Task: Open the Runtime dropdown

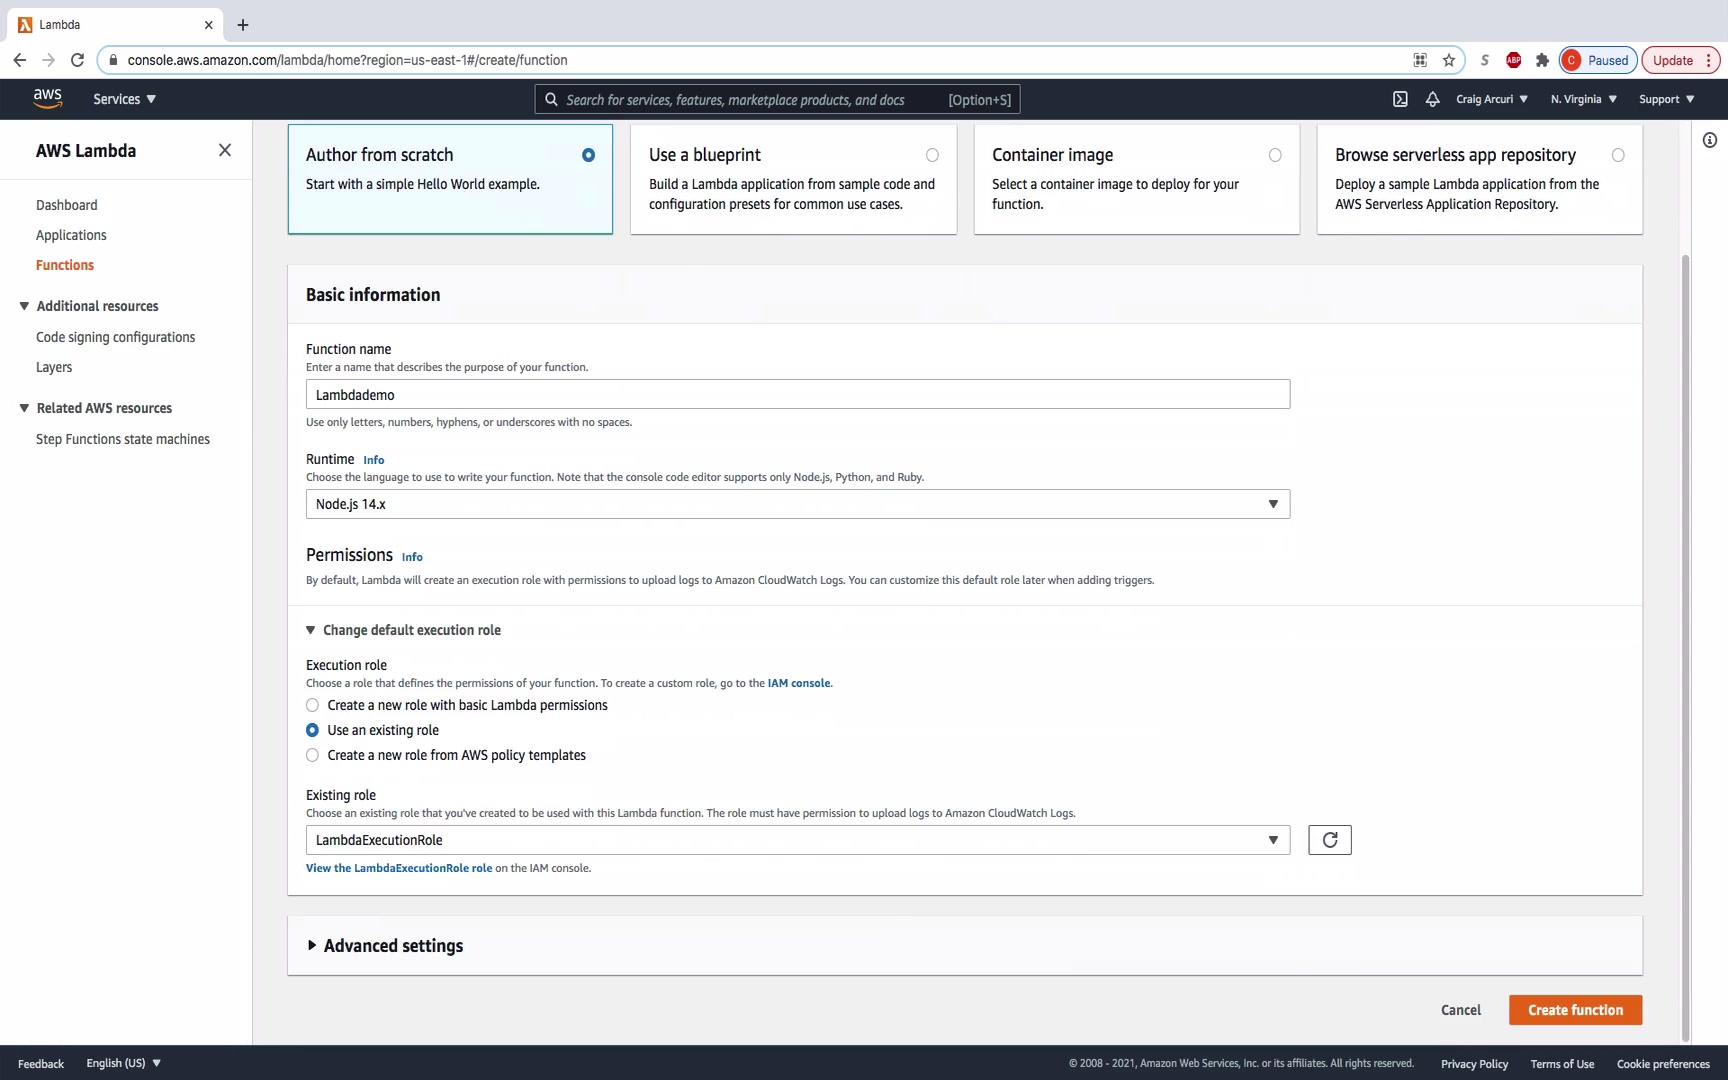Action: tap(798, 504)
